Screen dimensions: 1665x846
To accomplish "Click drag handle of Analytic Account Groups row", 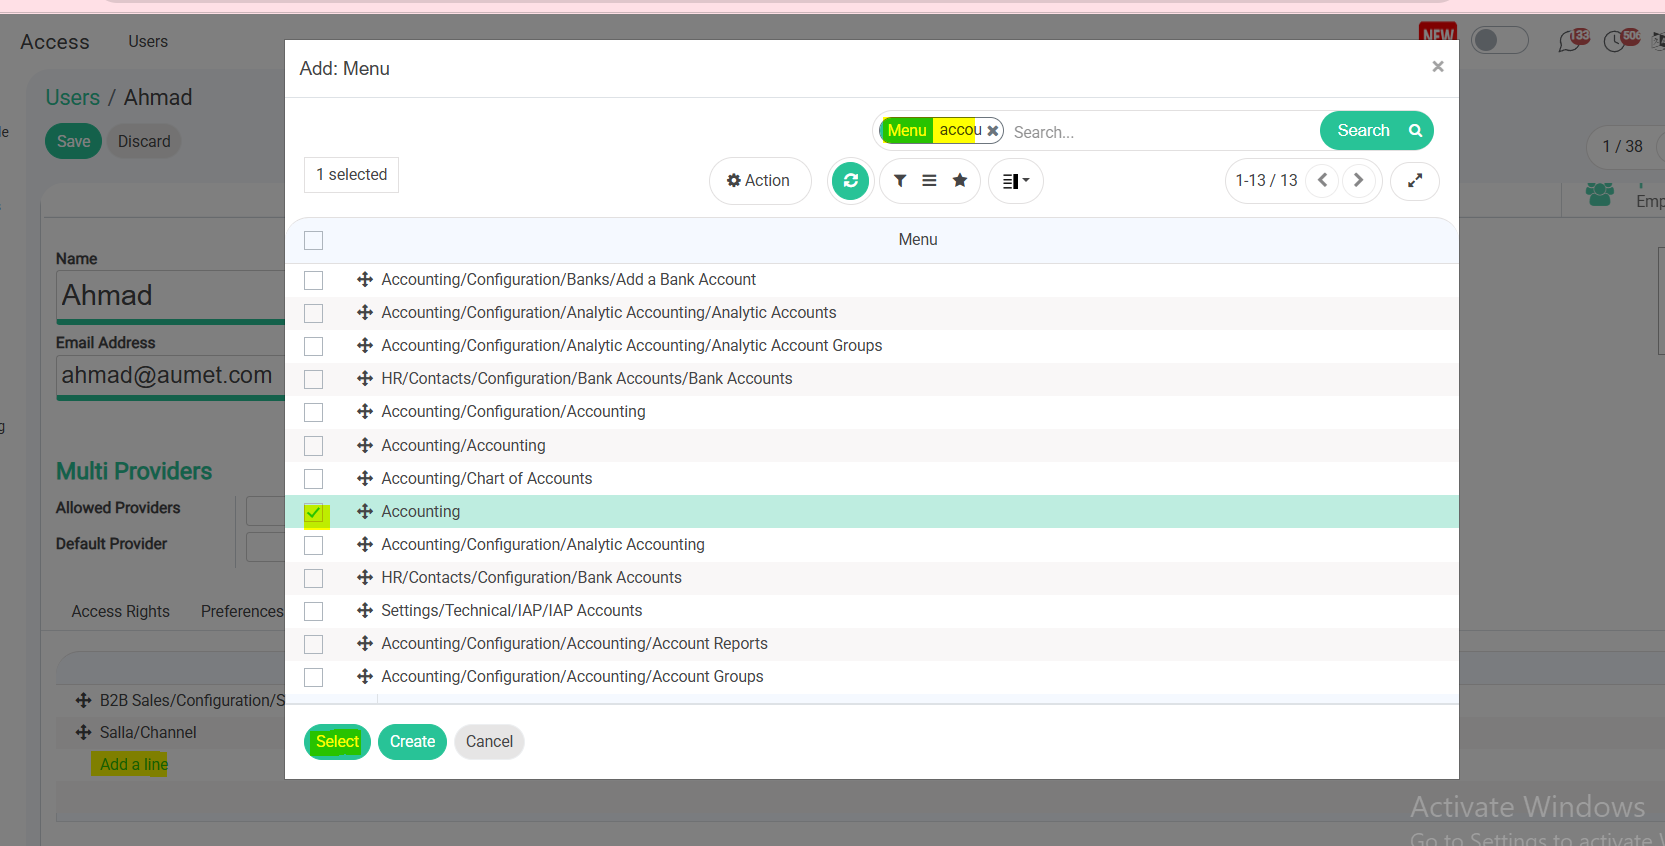I will pos(365,346).
